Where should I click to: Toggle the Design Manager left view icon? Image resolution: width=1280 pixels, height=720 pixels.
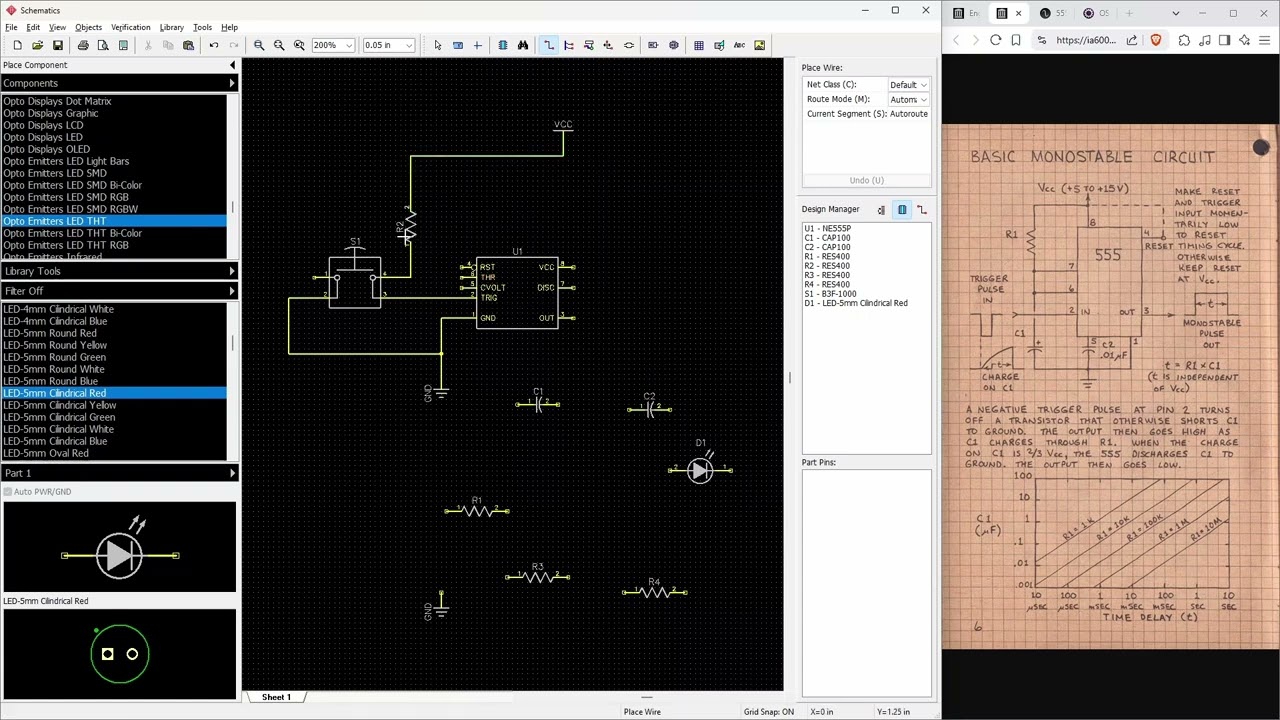(x=881, y=209)
